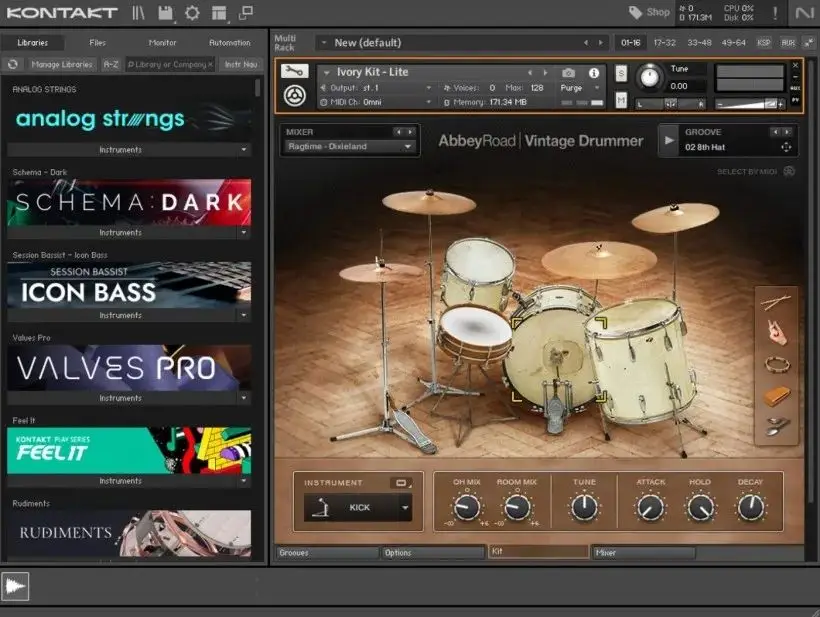Select the drumsticks articulation icon
The height and width of the screenshot is (617, 820).
pyautogui.click(x=776, y=302)
